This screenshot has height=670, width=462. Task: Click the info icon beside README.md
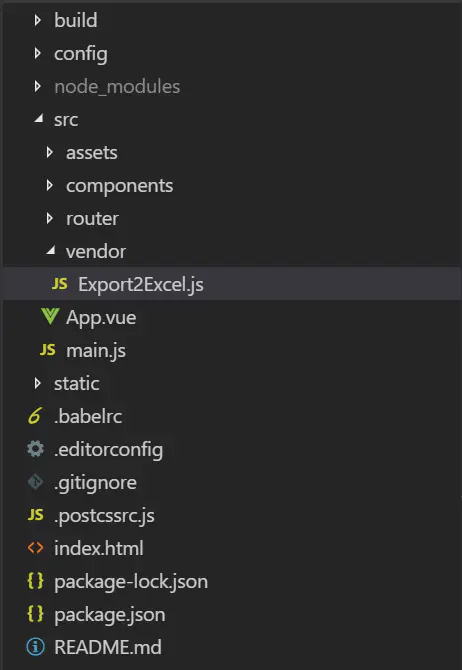(35, 647)
